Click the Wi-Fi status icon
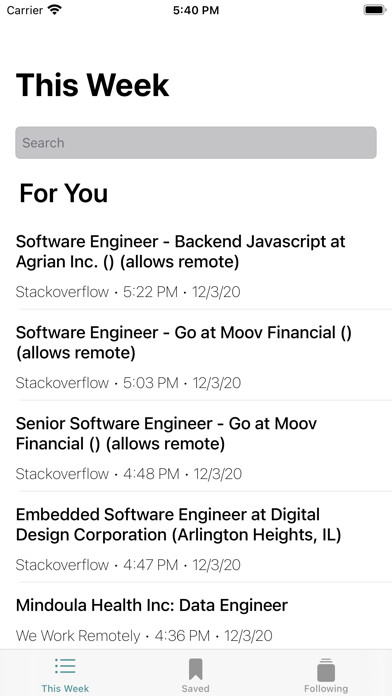This screenshot has height=696, width=392. pyautogui.click(x=55, y=10)
